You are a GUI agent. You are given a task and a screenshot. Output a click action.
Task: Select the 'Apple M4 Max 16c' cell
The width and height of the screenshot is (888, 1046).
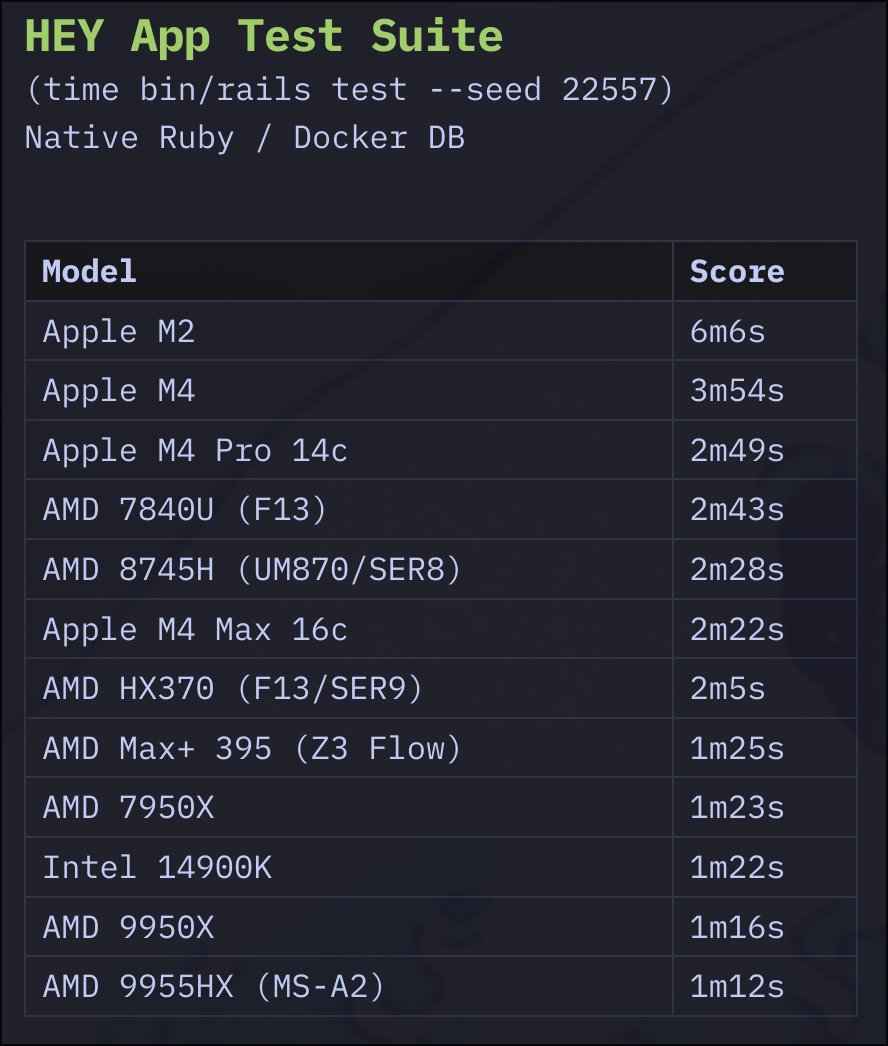pos(349,629)
